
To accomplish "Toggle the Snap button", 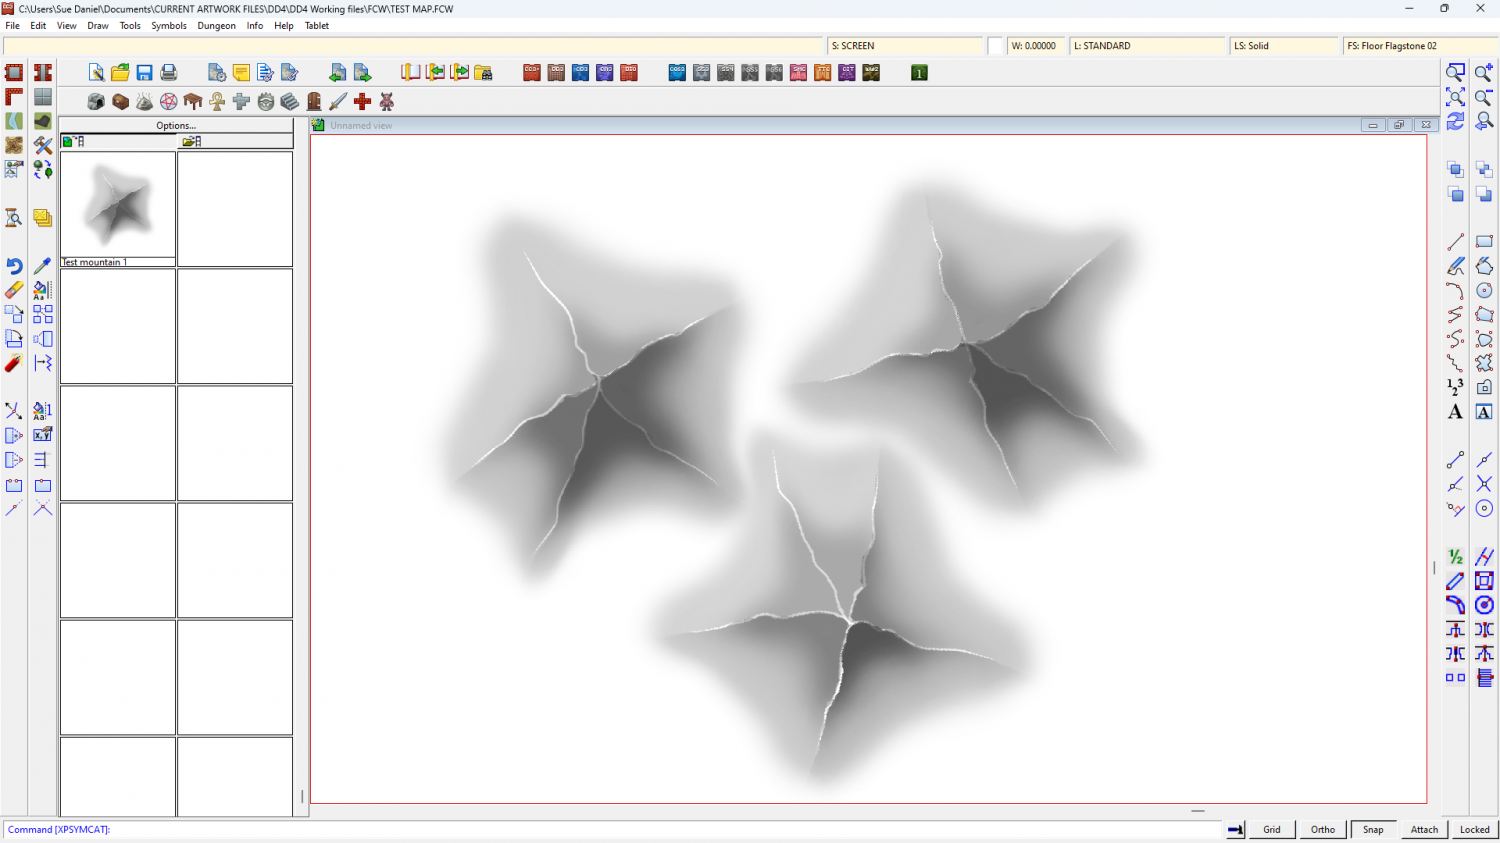I will coord(1374,829).
